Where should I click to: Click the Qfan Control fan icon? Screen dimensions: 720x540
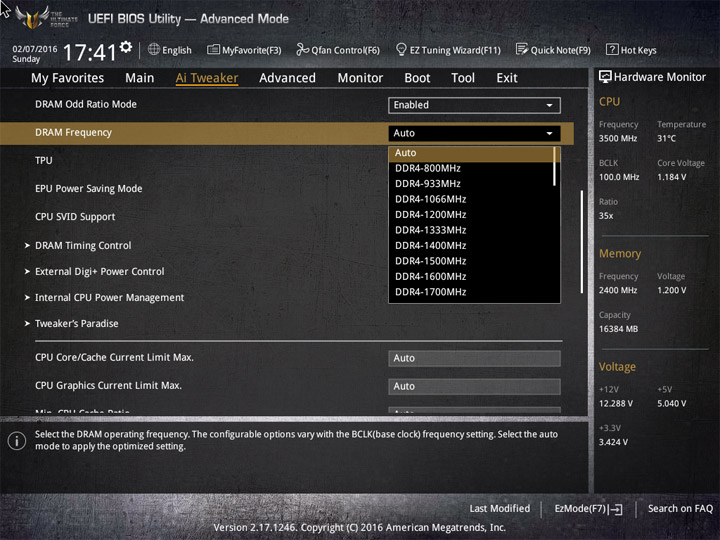click(x=303, y=49)
